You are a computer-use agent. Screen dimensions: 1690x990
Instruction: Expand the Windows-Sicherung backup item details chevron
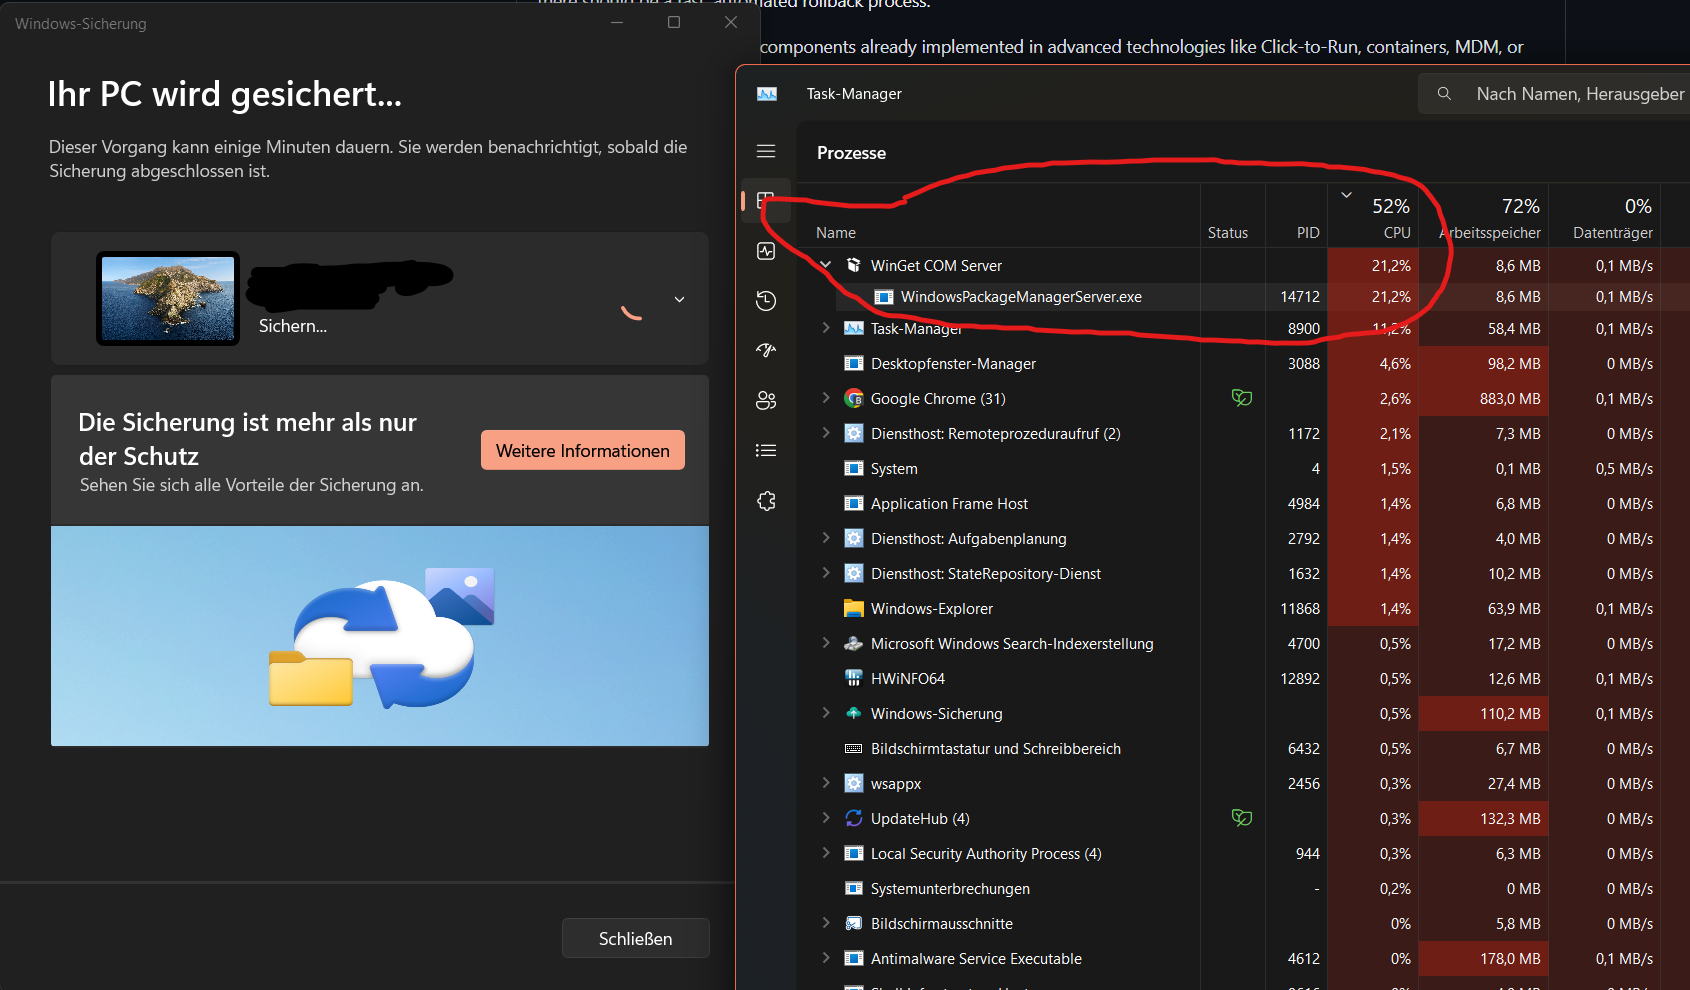[679, 299]
